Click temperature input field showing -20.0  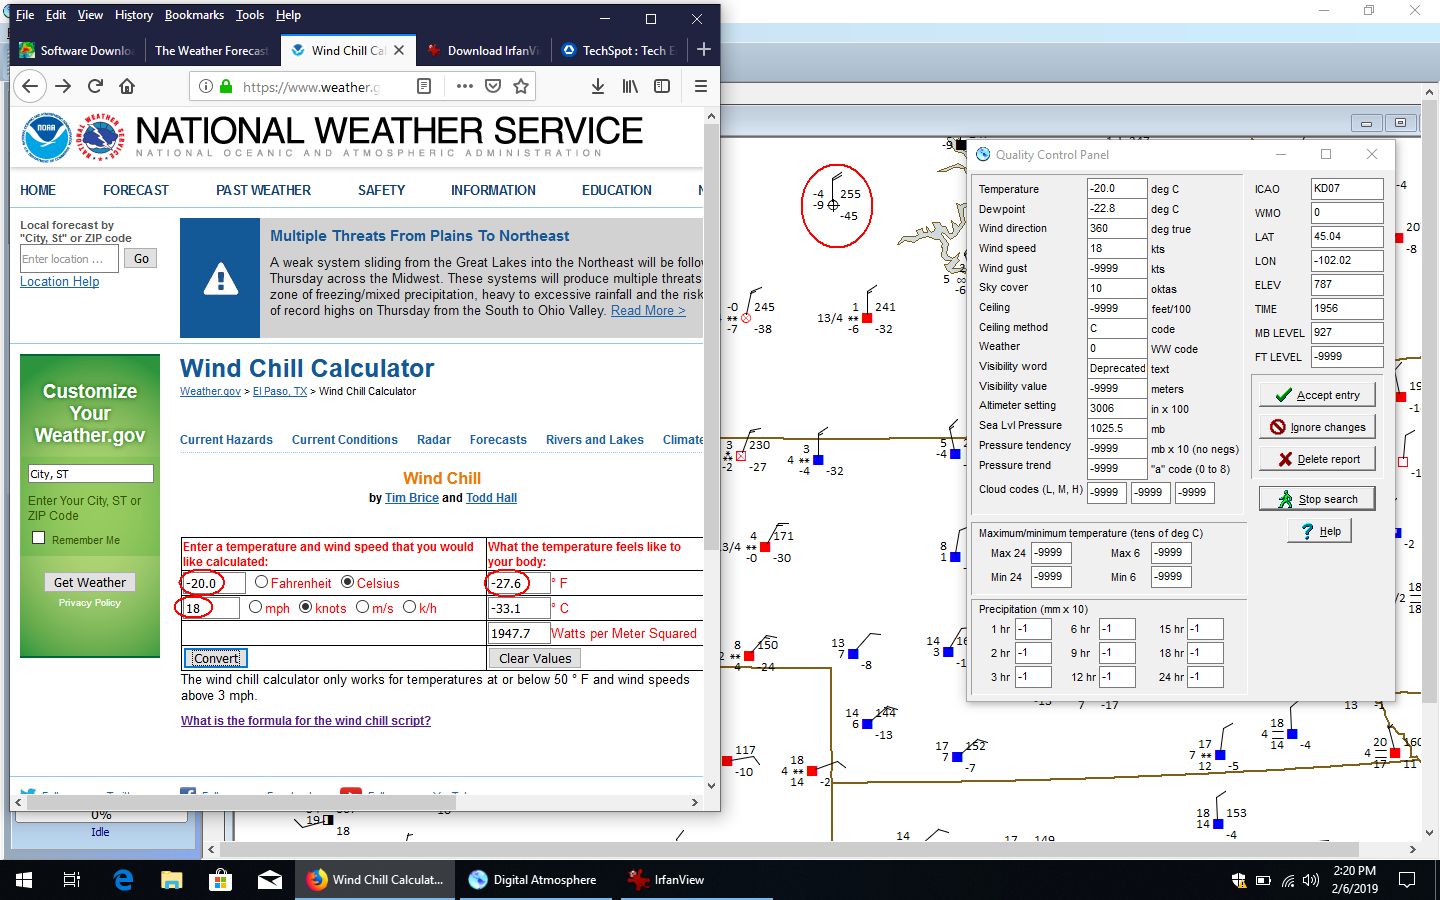click(214, 583)
